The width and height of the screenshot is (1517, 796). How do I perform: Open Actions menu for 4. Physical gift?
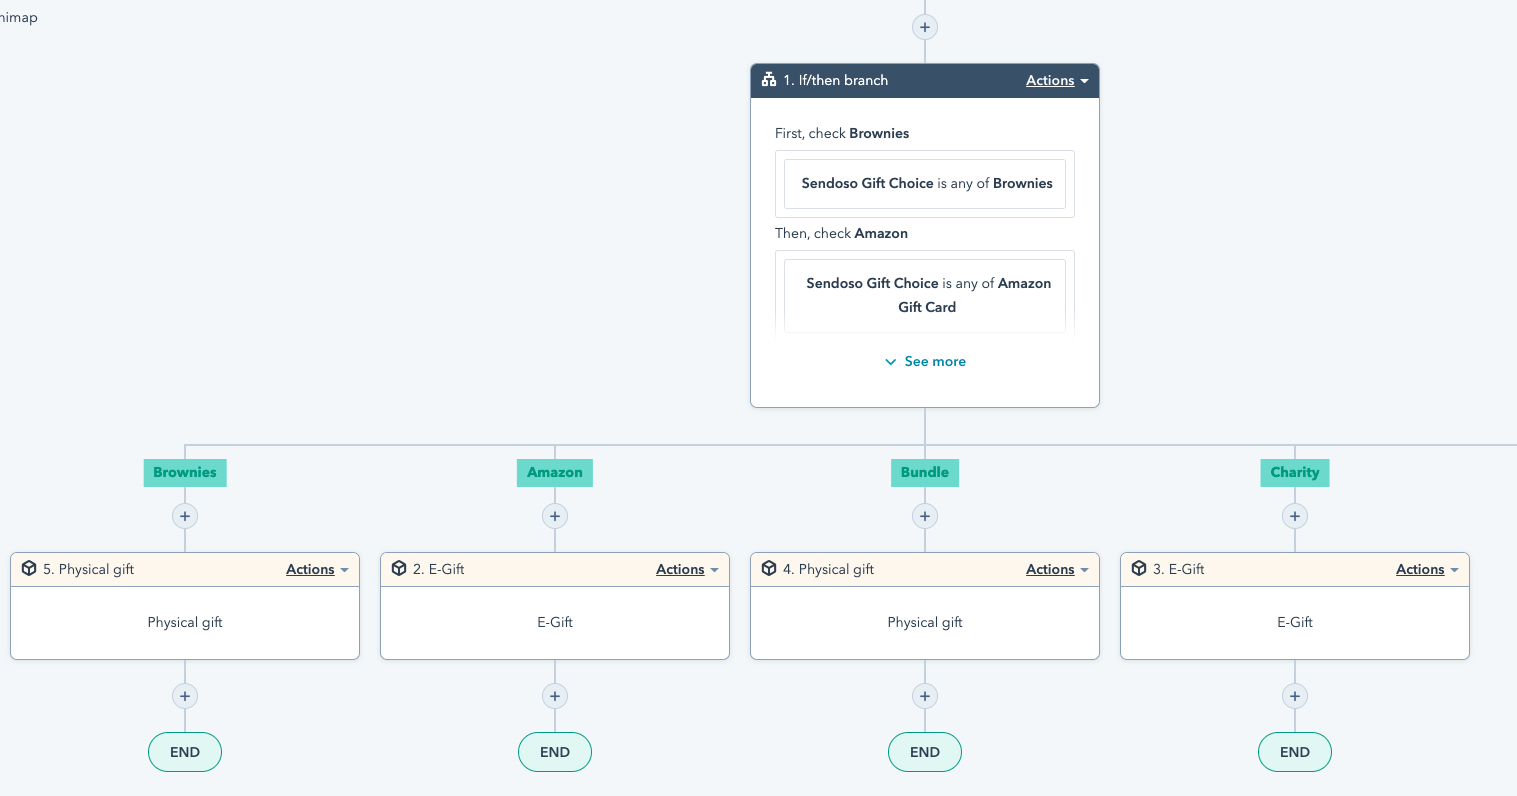coord(1057,570)
